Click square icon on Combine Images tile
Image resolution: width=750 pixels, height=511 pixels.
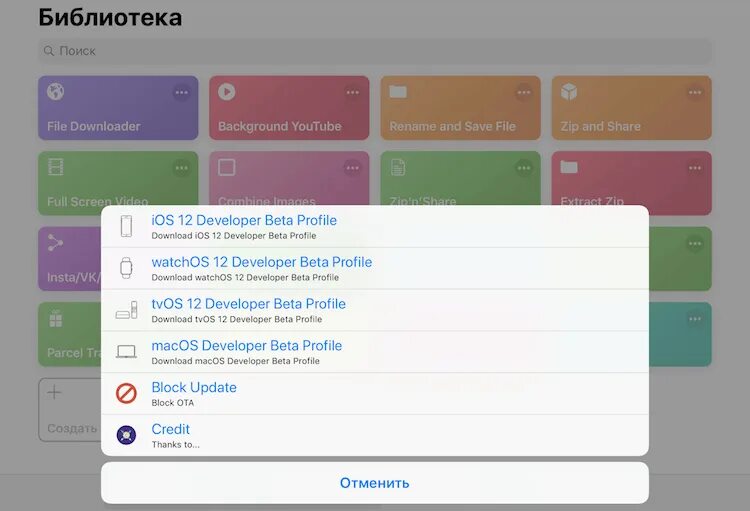click(x=227, y=167)
